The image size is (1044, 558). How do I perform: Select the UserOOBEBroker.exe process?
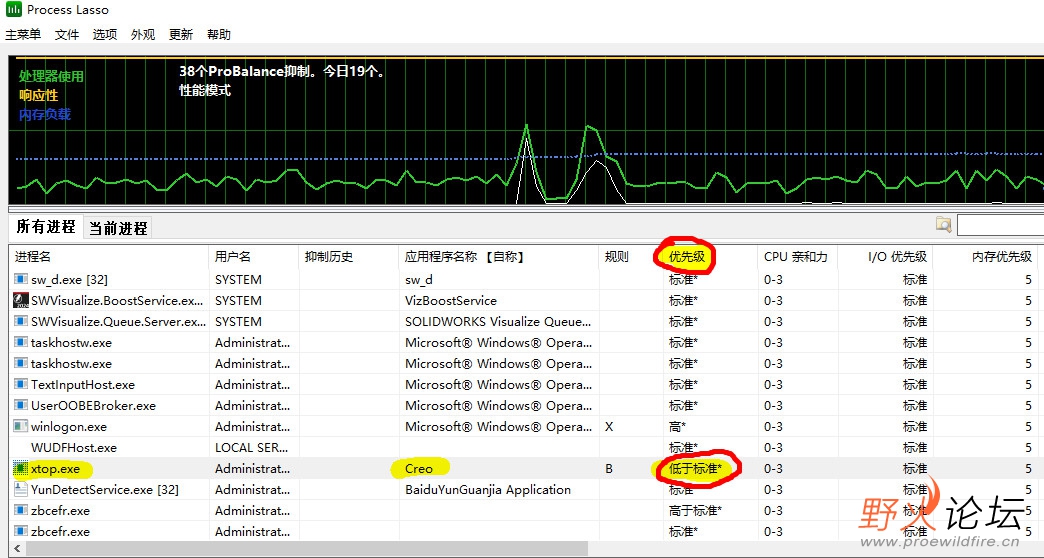(x=93, y=406)
